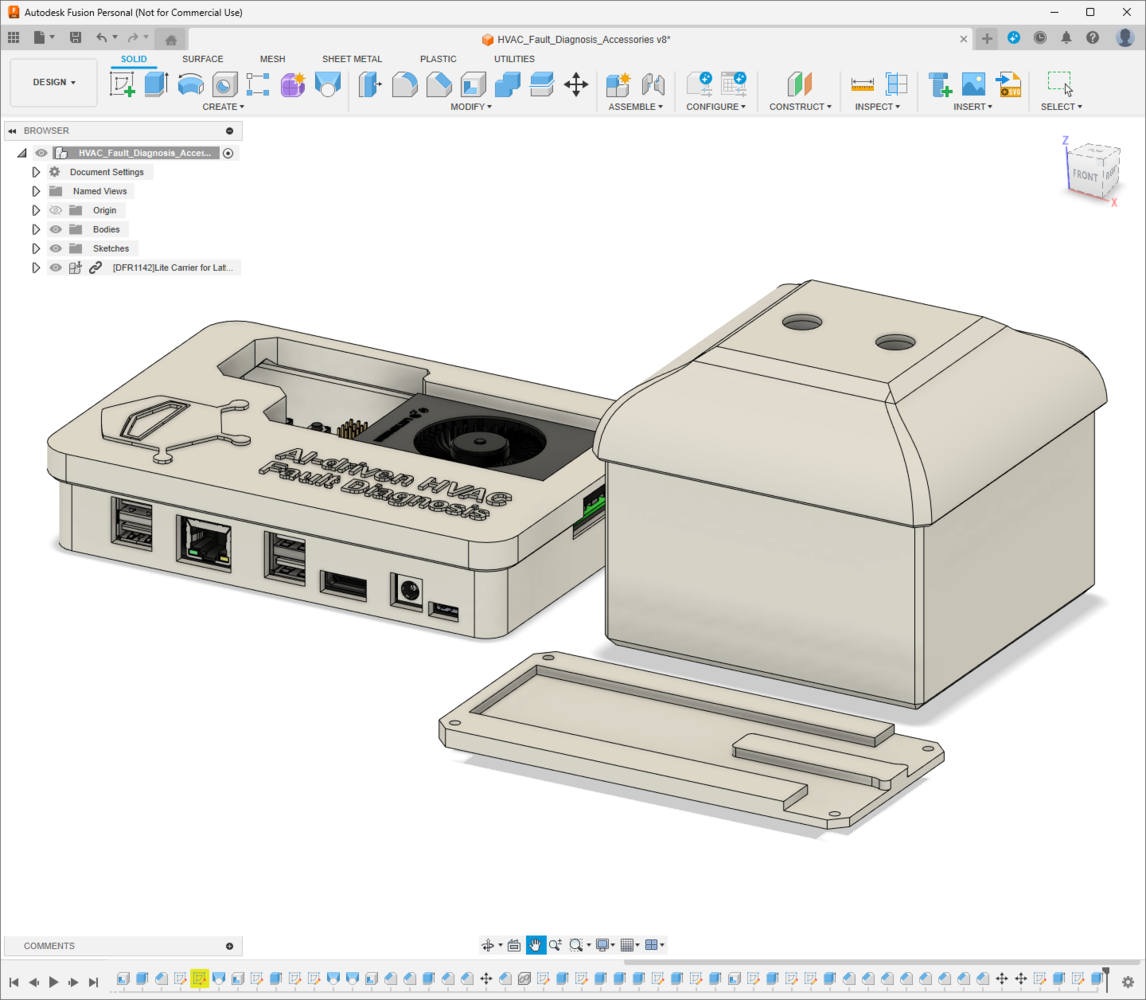Switch to the SHEET METAL tab
The width and height of the screenshot is (1146, 1000).
(352, 59)
